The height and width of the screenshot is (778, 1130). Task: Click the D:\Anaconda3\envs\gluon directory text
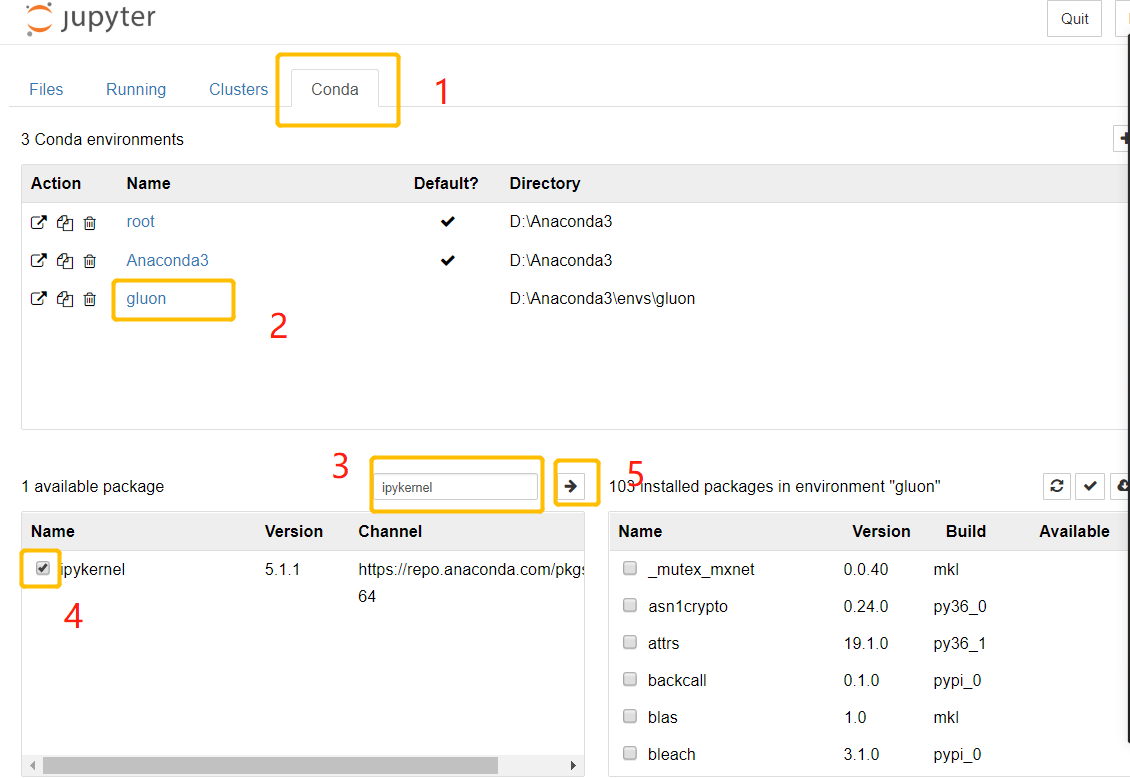(x=602, y=299)
